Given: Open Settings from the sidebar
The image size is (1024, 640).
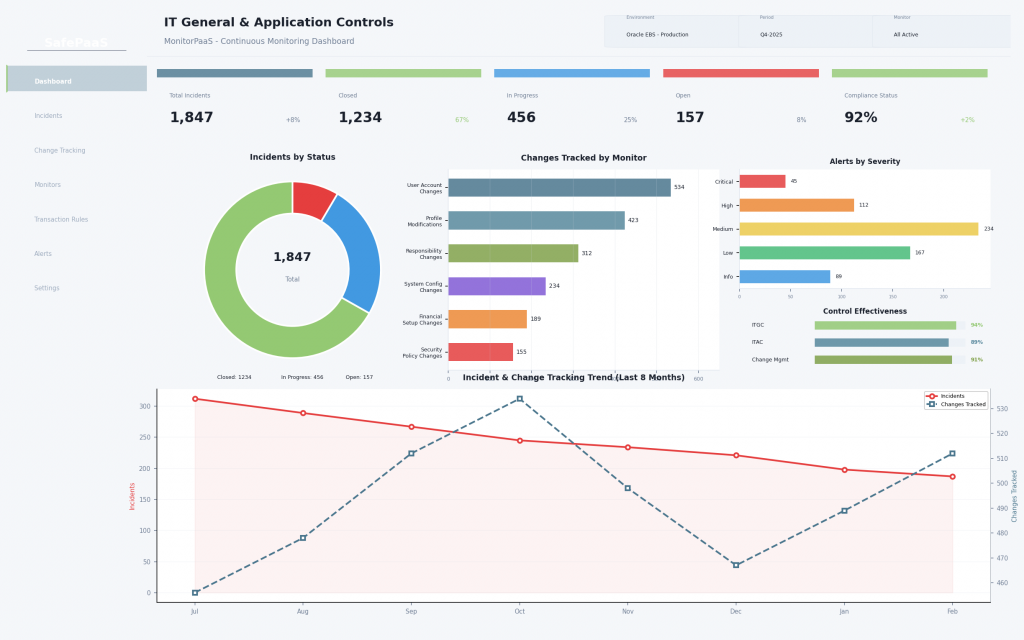Looking at the screenshot, I should 47,288.
